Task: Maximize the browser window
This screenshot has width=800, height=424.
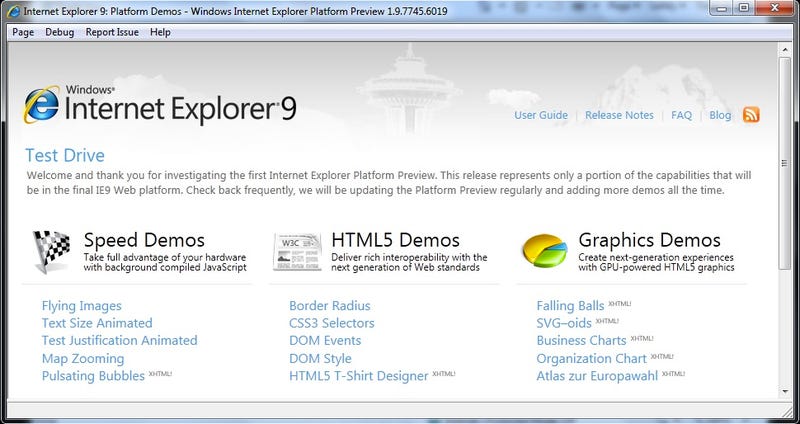Action: [x=744, y=7]
